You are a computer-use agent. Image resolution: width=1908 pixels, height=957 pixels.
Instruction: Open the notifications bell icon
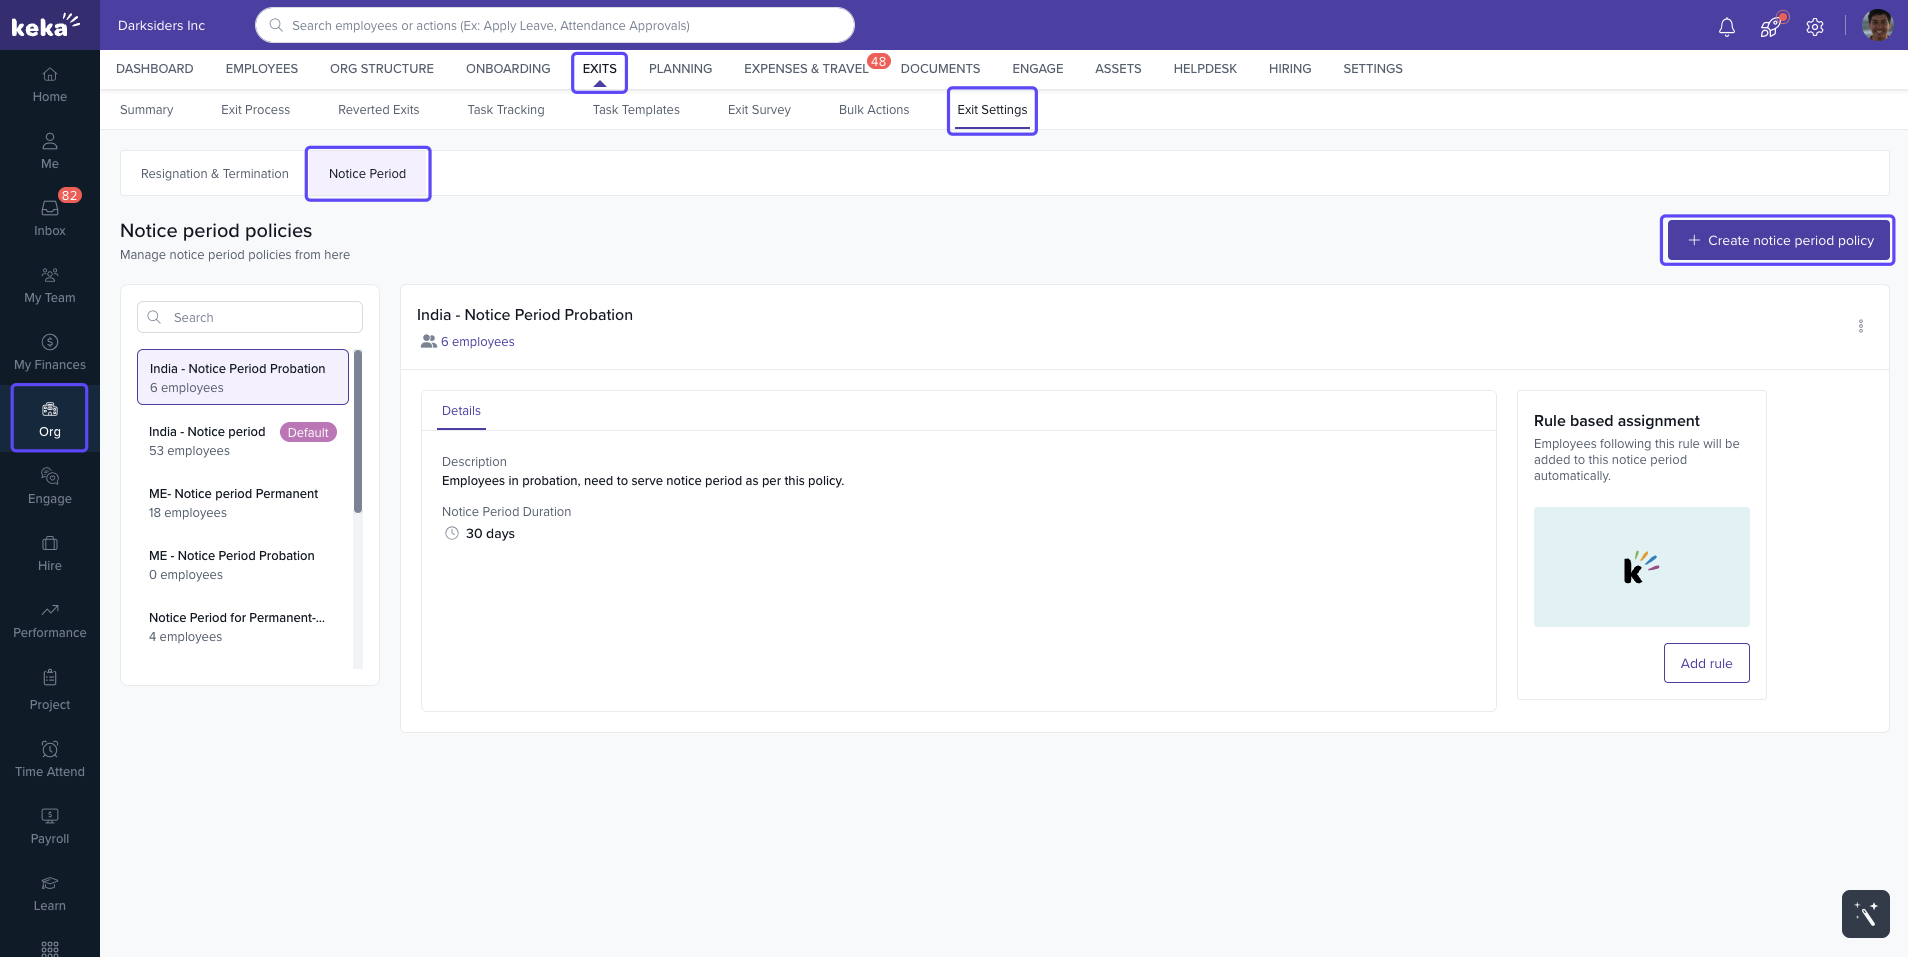[1726, 27]
